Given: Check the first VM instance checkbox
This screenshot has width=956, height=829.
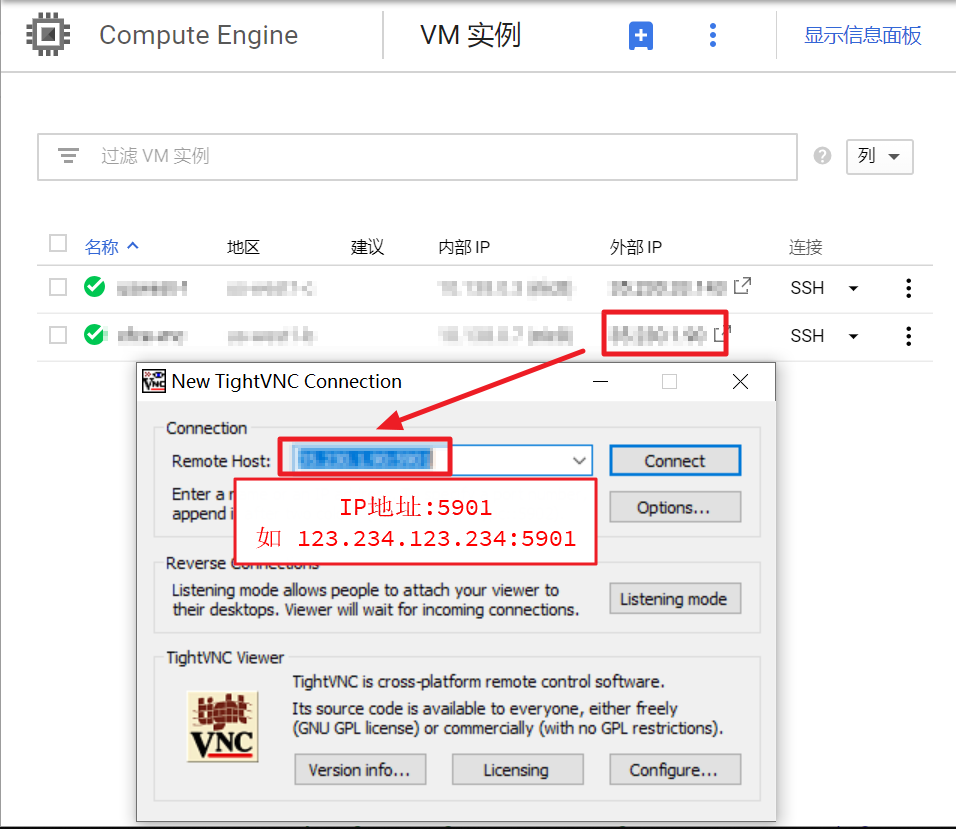Looking at the screenshot, I should pos(58,287).
